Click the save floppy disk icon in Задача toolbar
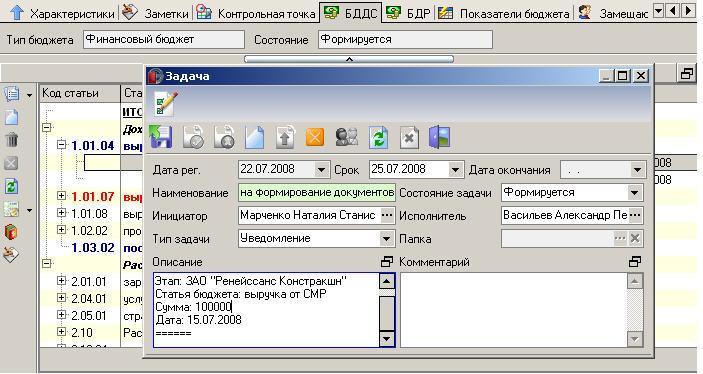This screenshot has width=703, height=374. pos(161,137)
